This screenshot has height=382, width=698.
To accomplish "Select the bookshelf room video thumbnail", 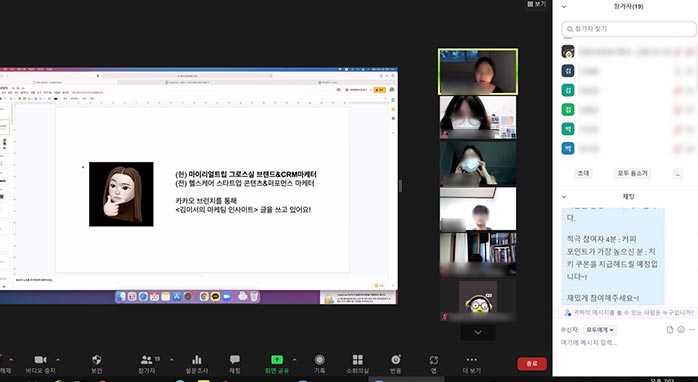I will point(478,254).
